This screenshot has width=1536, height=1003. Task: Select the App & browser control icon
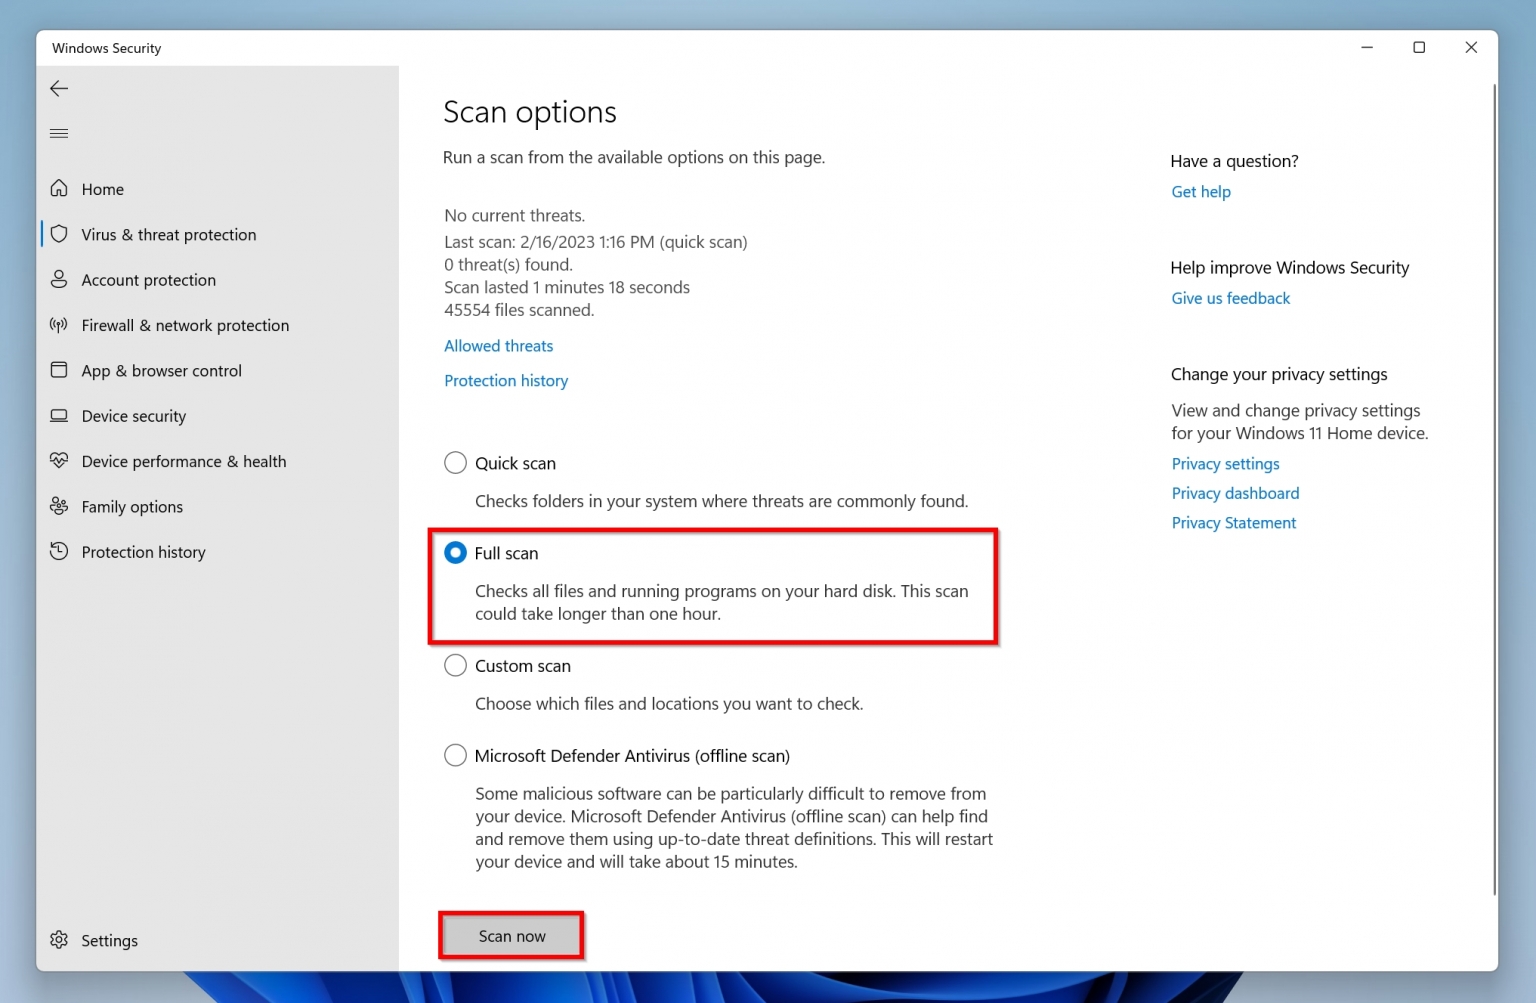tap(60, 370)
